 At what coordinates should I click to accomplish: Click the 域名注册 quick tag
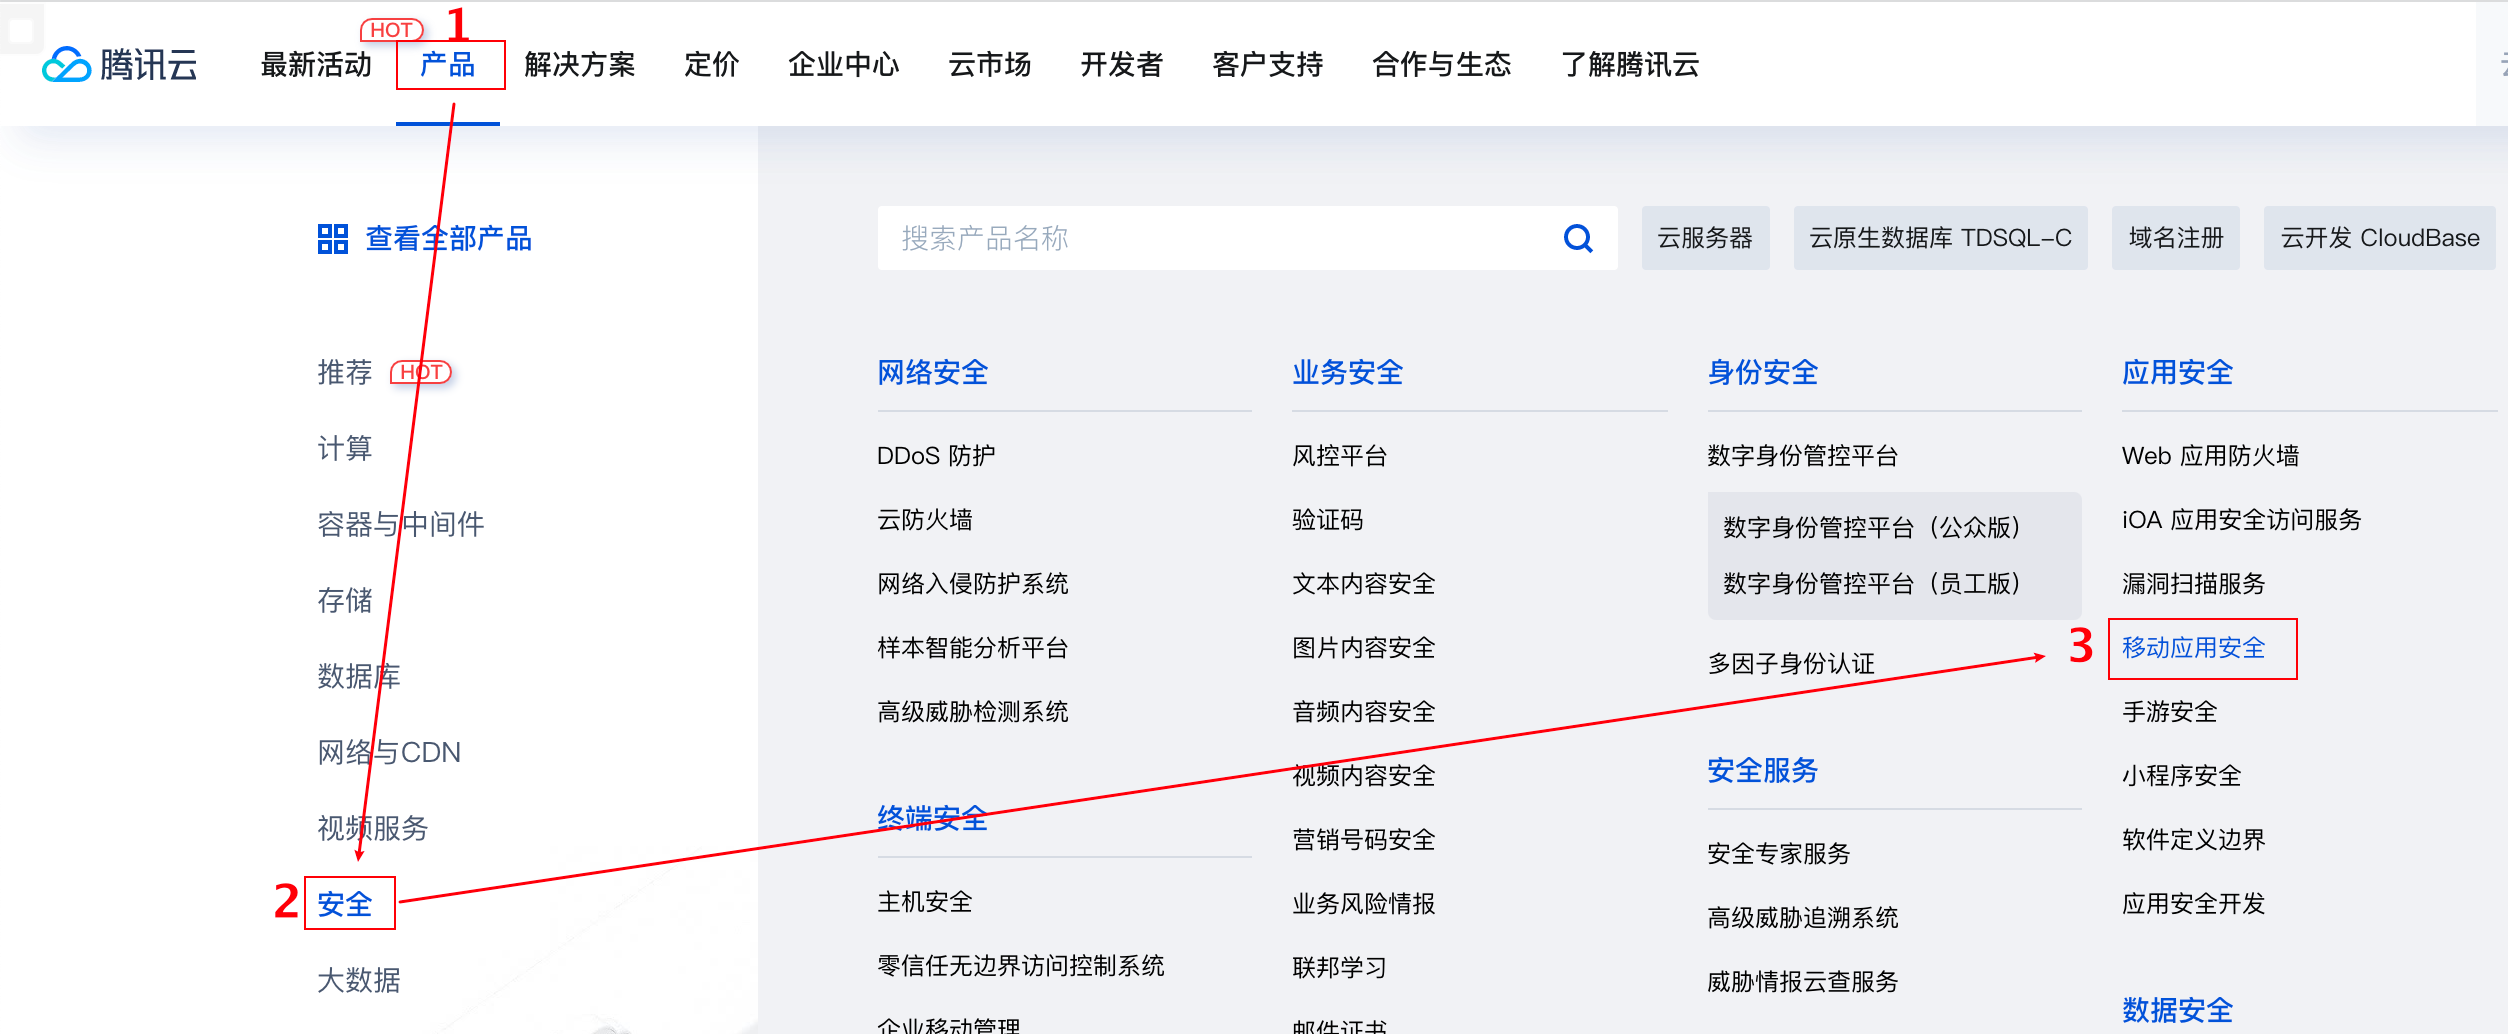tap(2176, 238)
